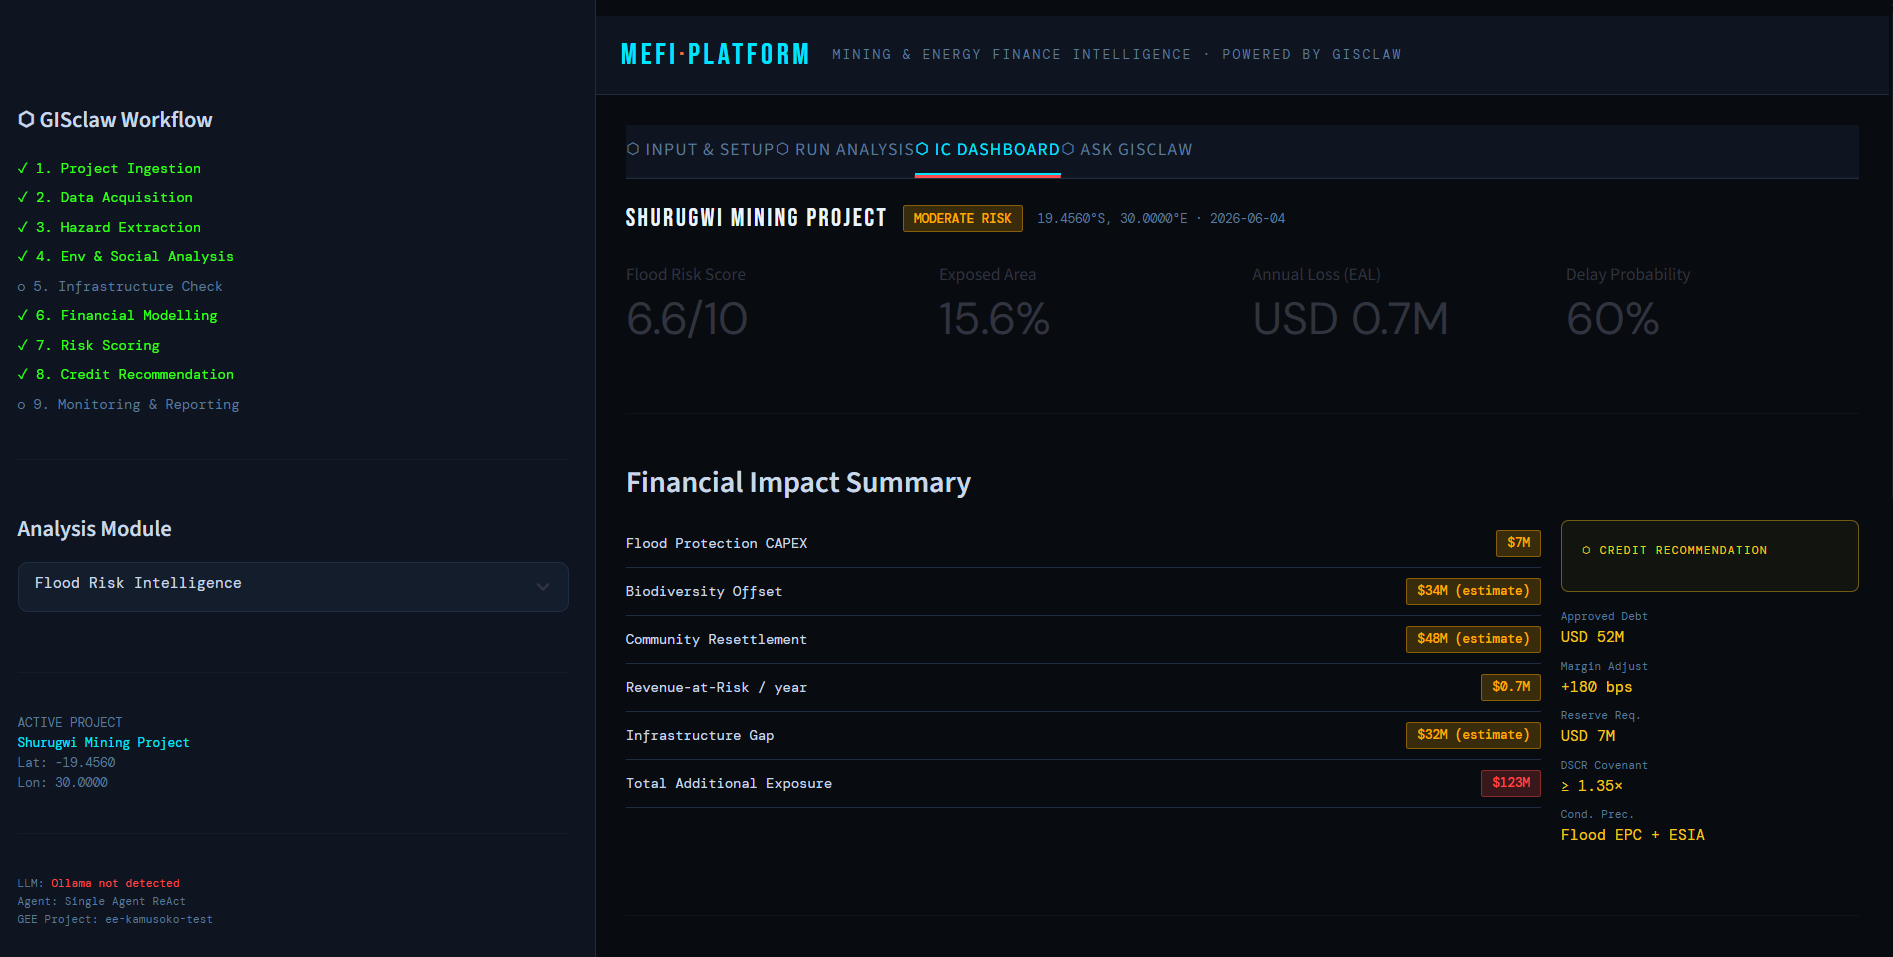This screenshot has height=957, width=1893.
Task: Click the Biodiversity Offset row label
Action: pos(704,592)
